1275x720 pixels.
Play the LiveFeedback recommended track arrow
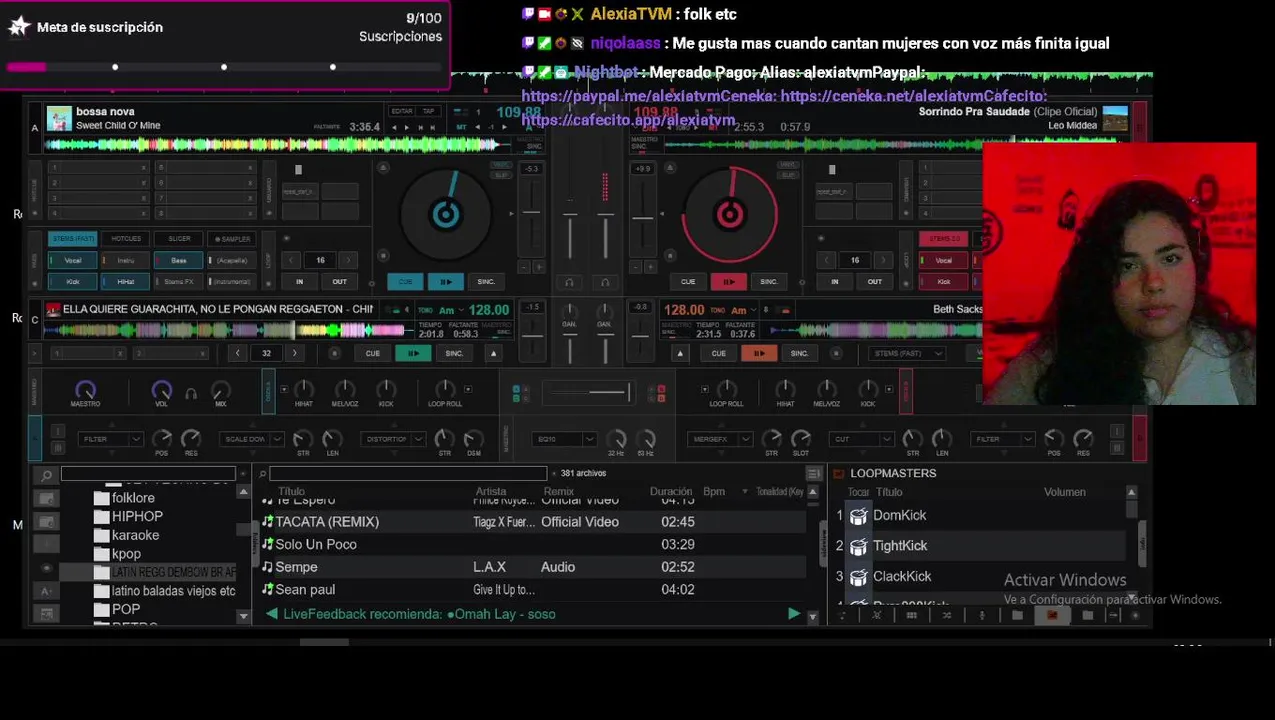pos(794,614)
